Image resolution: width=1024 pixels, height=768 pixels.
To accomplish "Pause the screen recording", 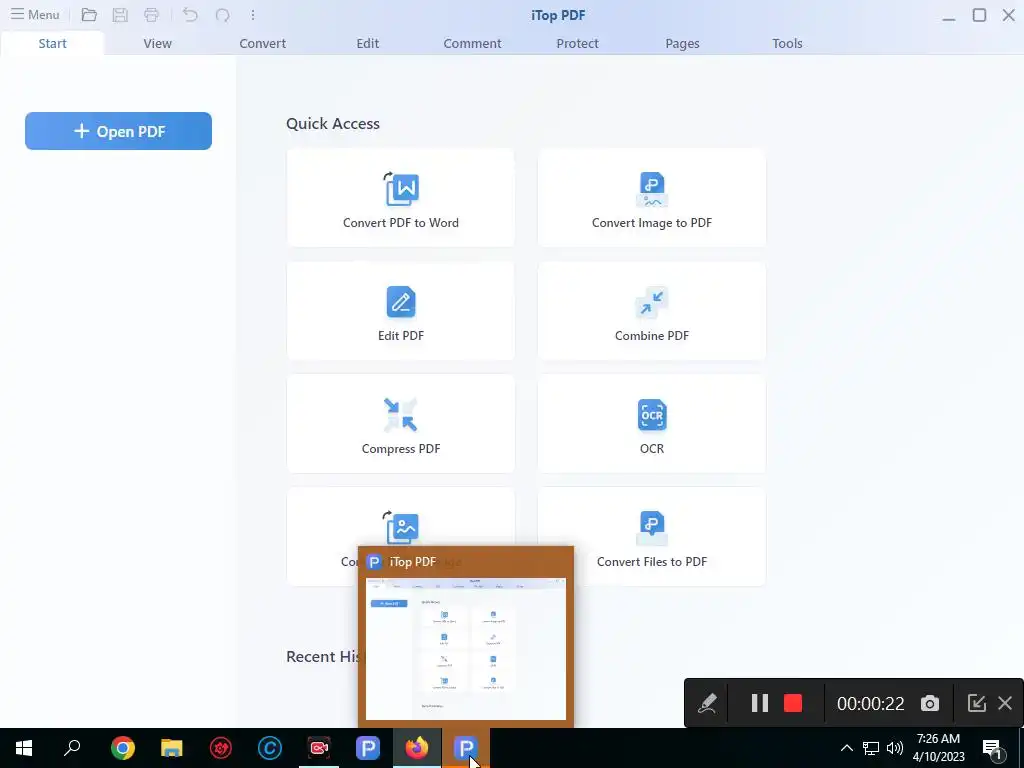I will tap(760, 703).
